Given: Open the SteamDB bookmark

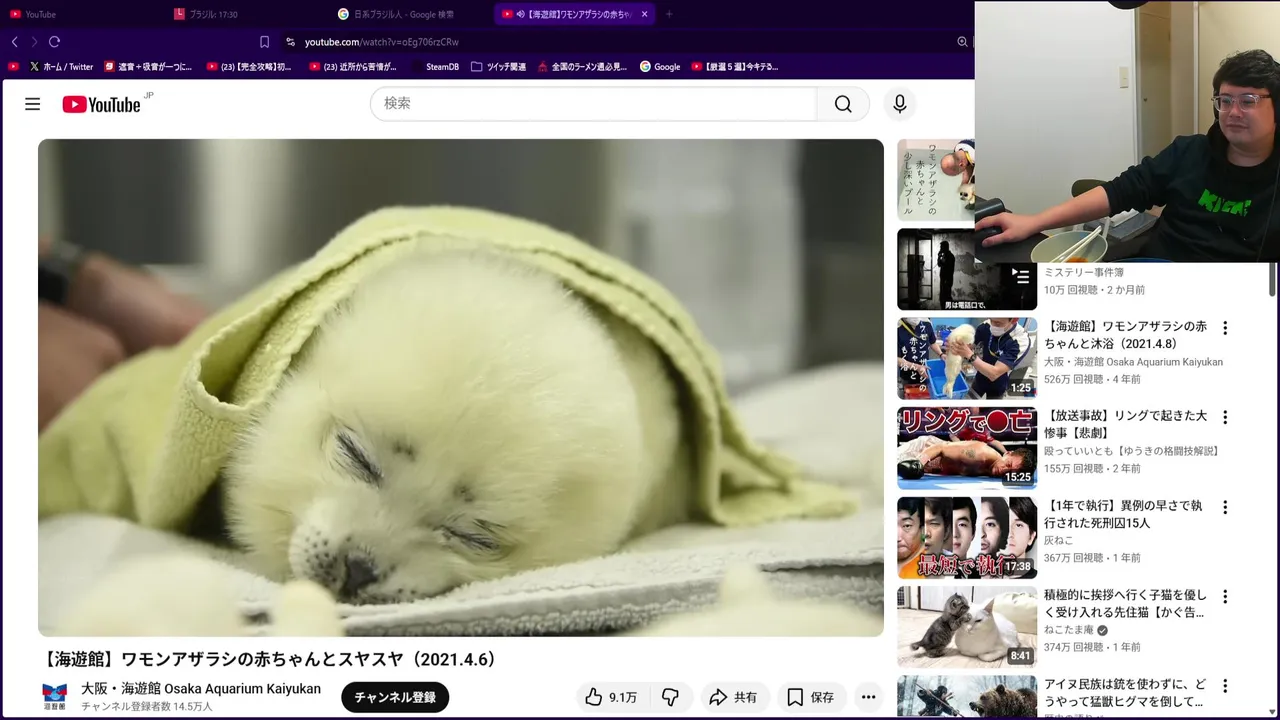Looking at the screenshot, I should 435,67.
